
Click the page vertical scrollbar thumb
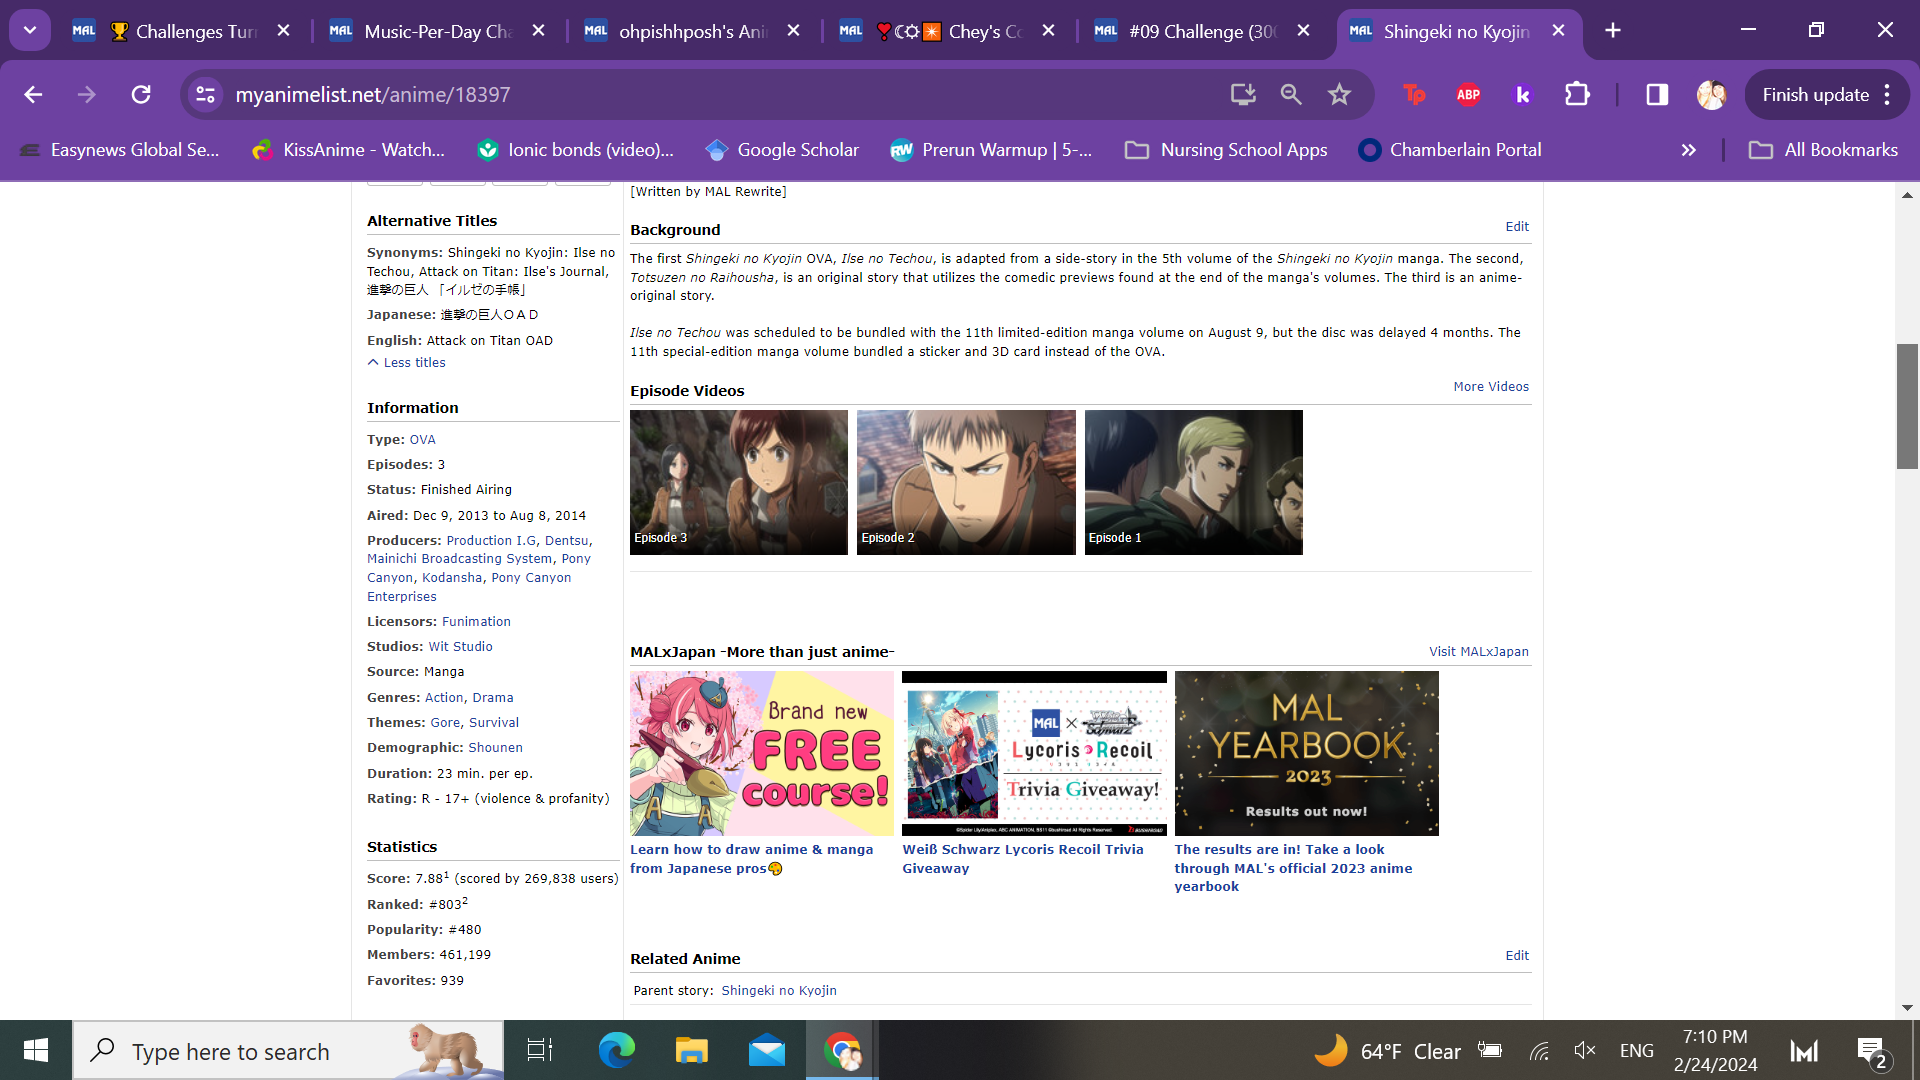tap(1907, 406)
